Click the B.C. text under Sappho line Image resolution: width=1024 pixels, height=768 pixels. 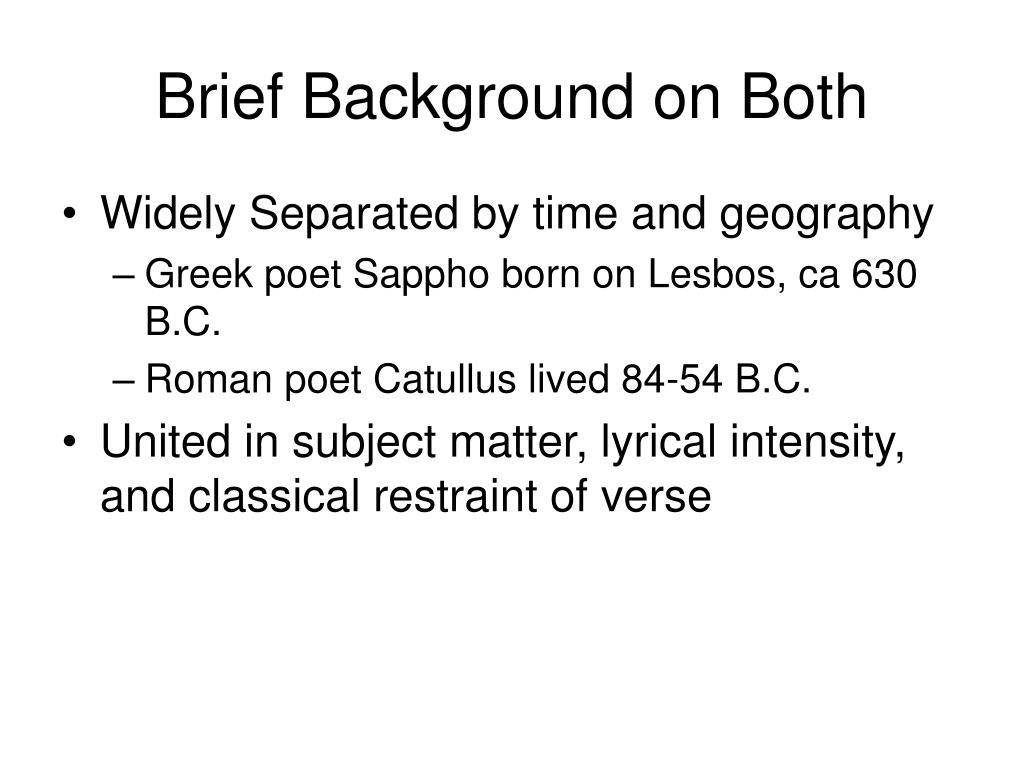(x=183, y=321)
